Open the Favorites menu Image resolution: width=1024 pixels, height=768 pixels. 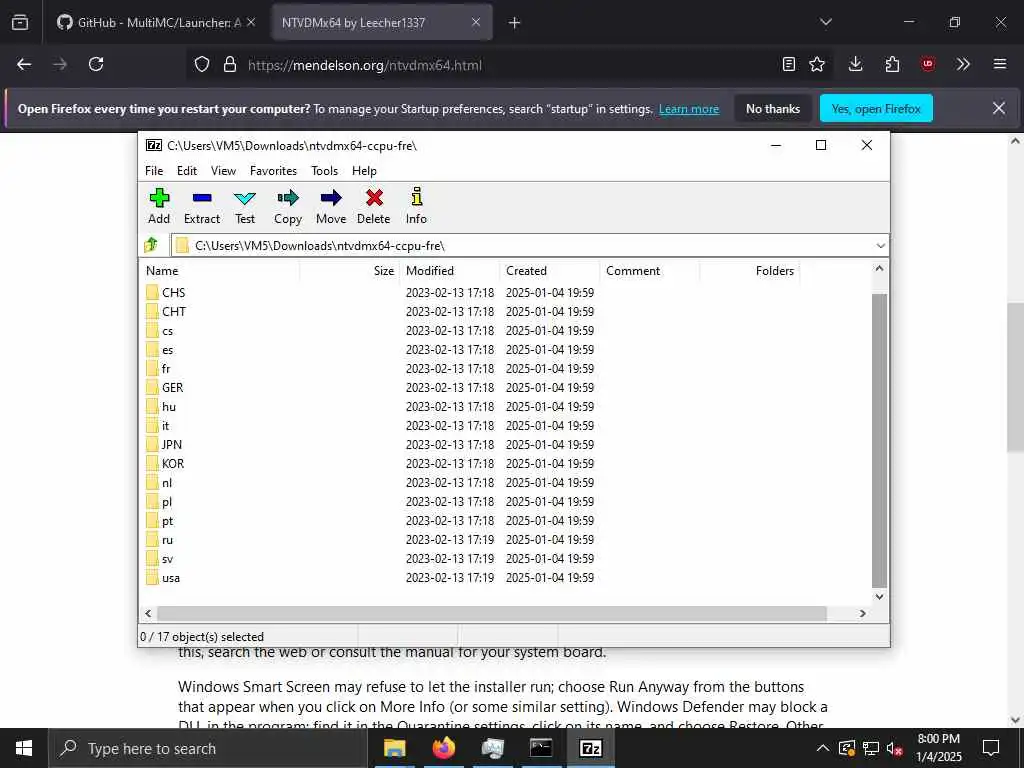point(273,170)
